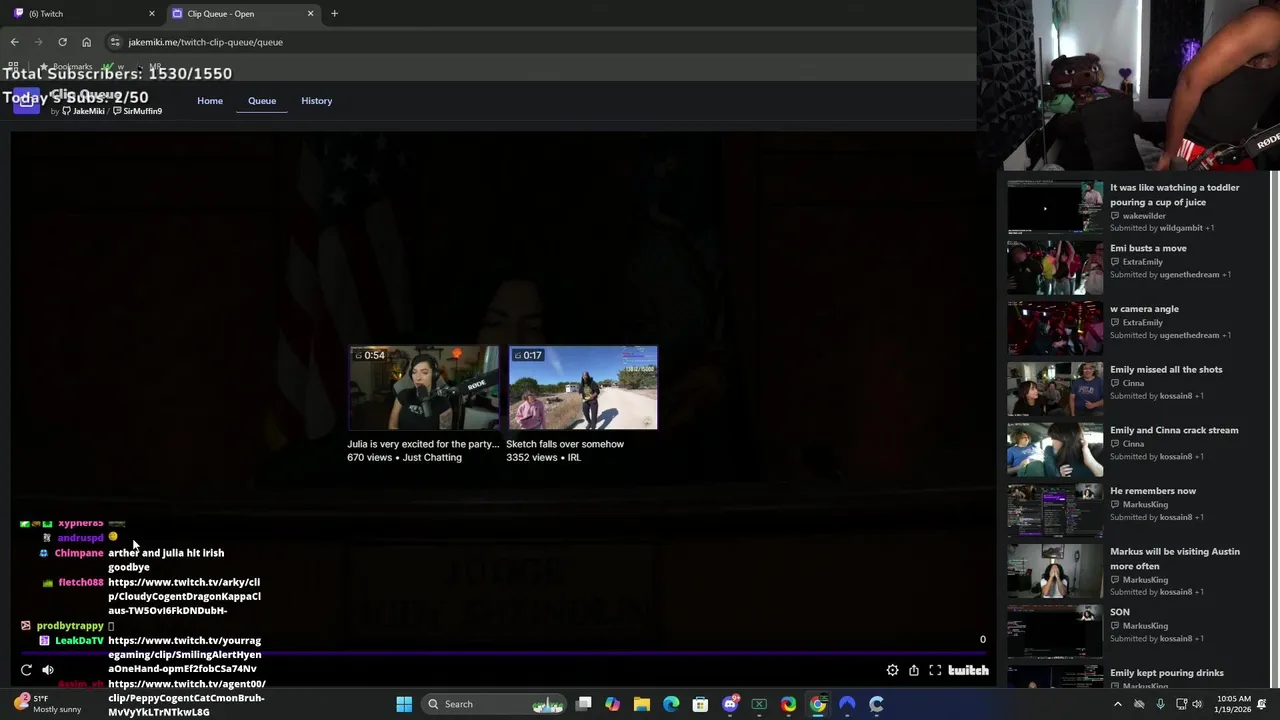Open Google Chrome from taskbar
1280x720 pixels.
[x=818, y=704]
